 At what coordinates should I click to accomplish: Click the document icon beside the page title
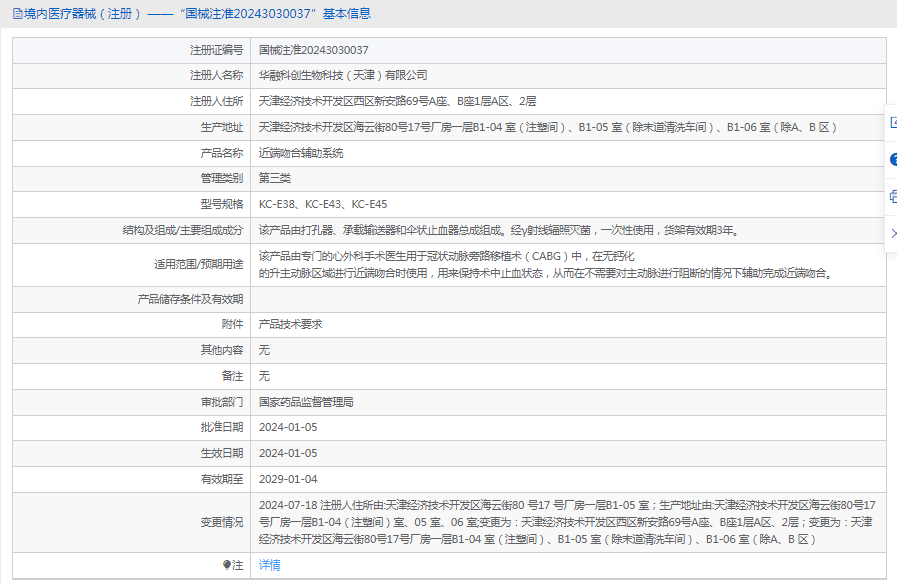[x=18, y=14]
